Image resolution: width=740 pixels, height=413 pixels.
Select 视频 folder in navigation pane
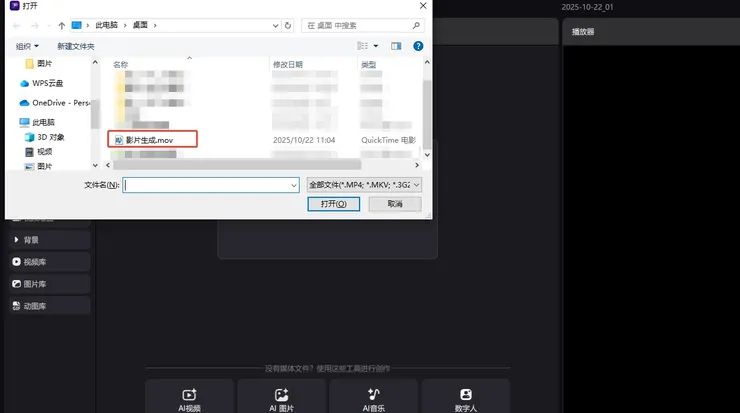(x=38, y=152)
